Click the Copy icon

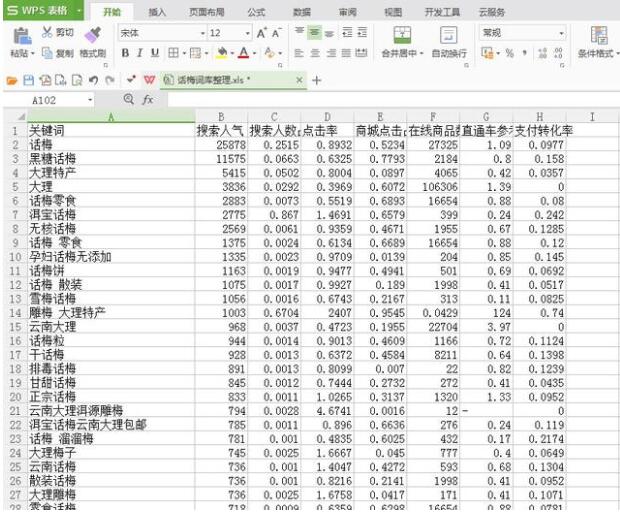click(47, 53)
